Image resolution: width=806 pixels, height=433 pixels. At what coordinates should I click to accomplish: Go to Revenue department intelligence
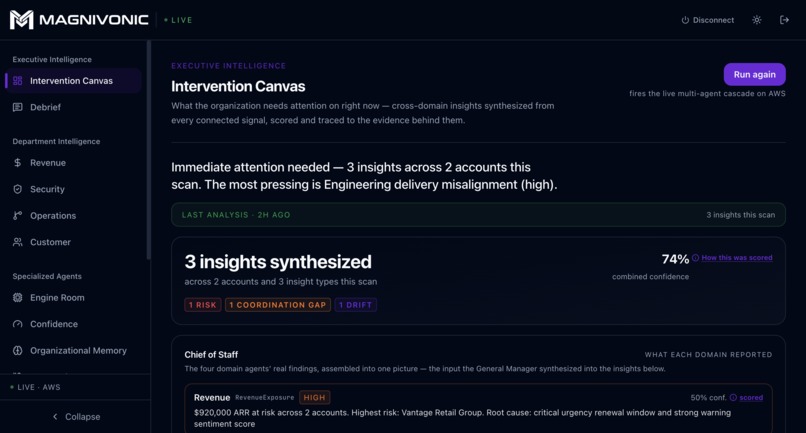(73, 163)
